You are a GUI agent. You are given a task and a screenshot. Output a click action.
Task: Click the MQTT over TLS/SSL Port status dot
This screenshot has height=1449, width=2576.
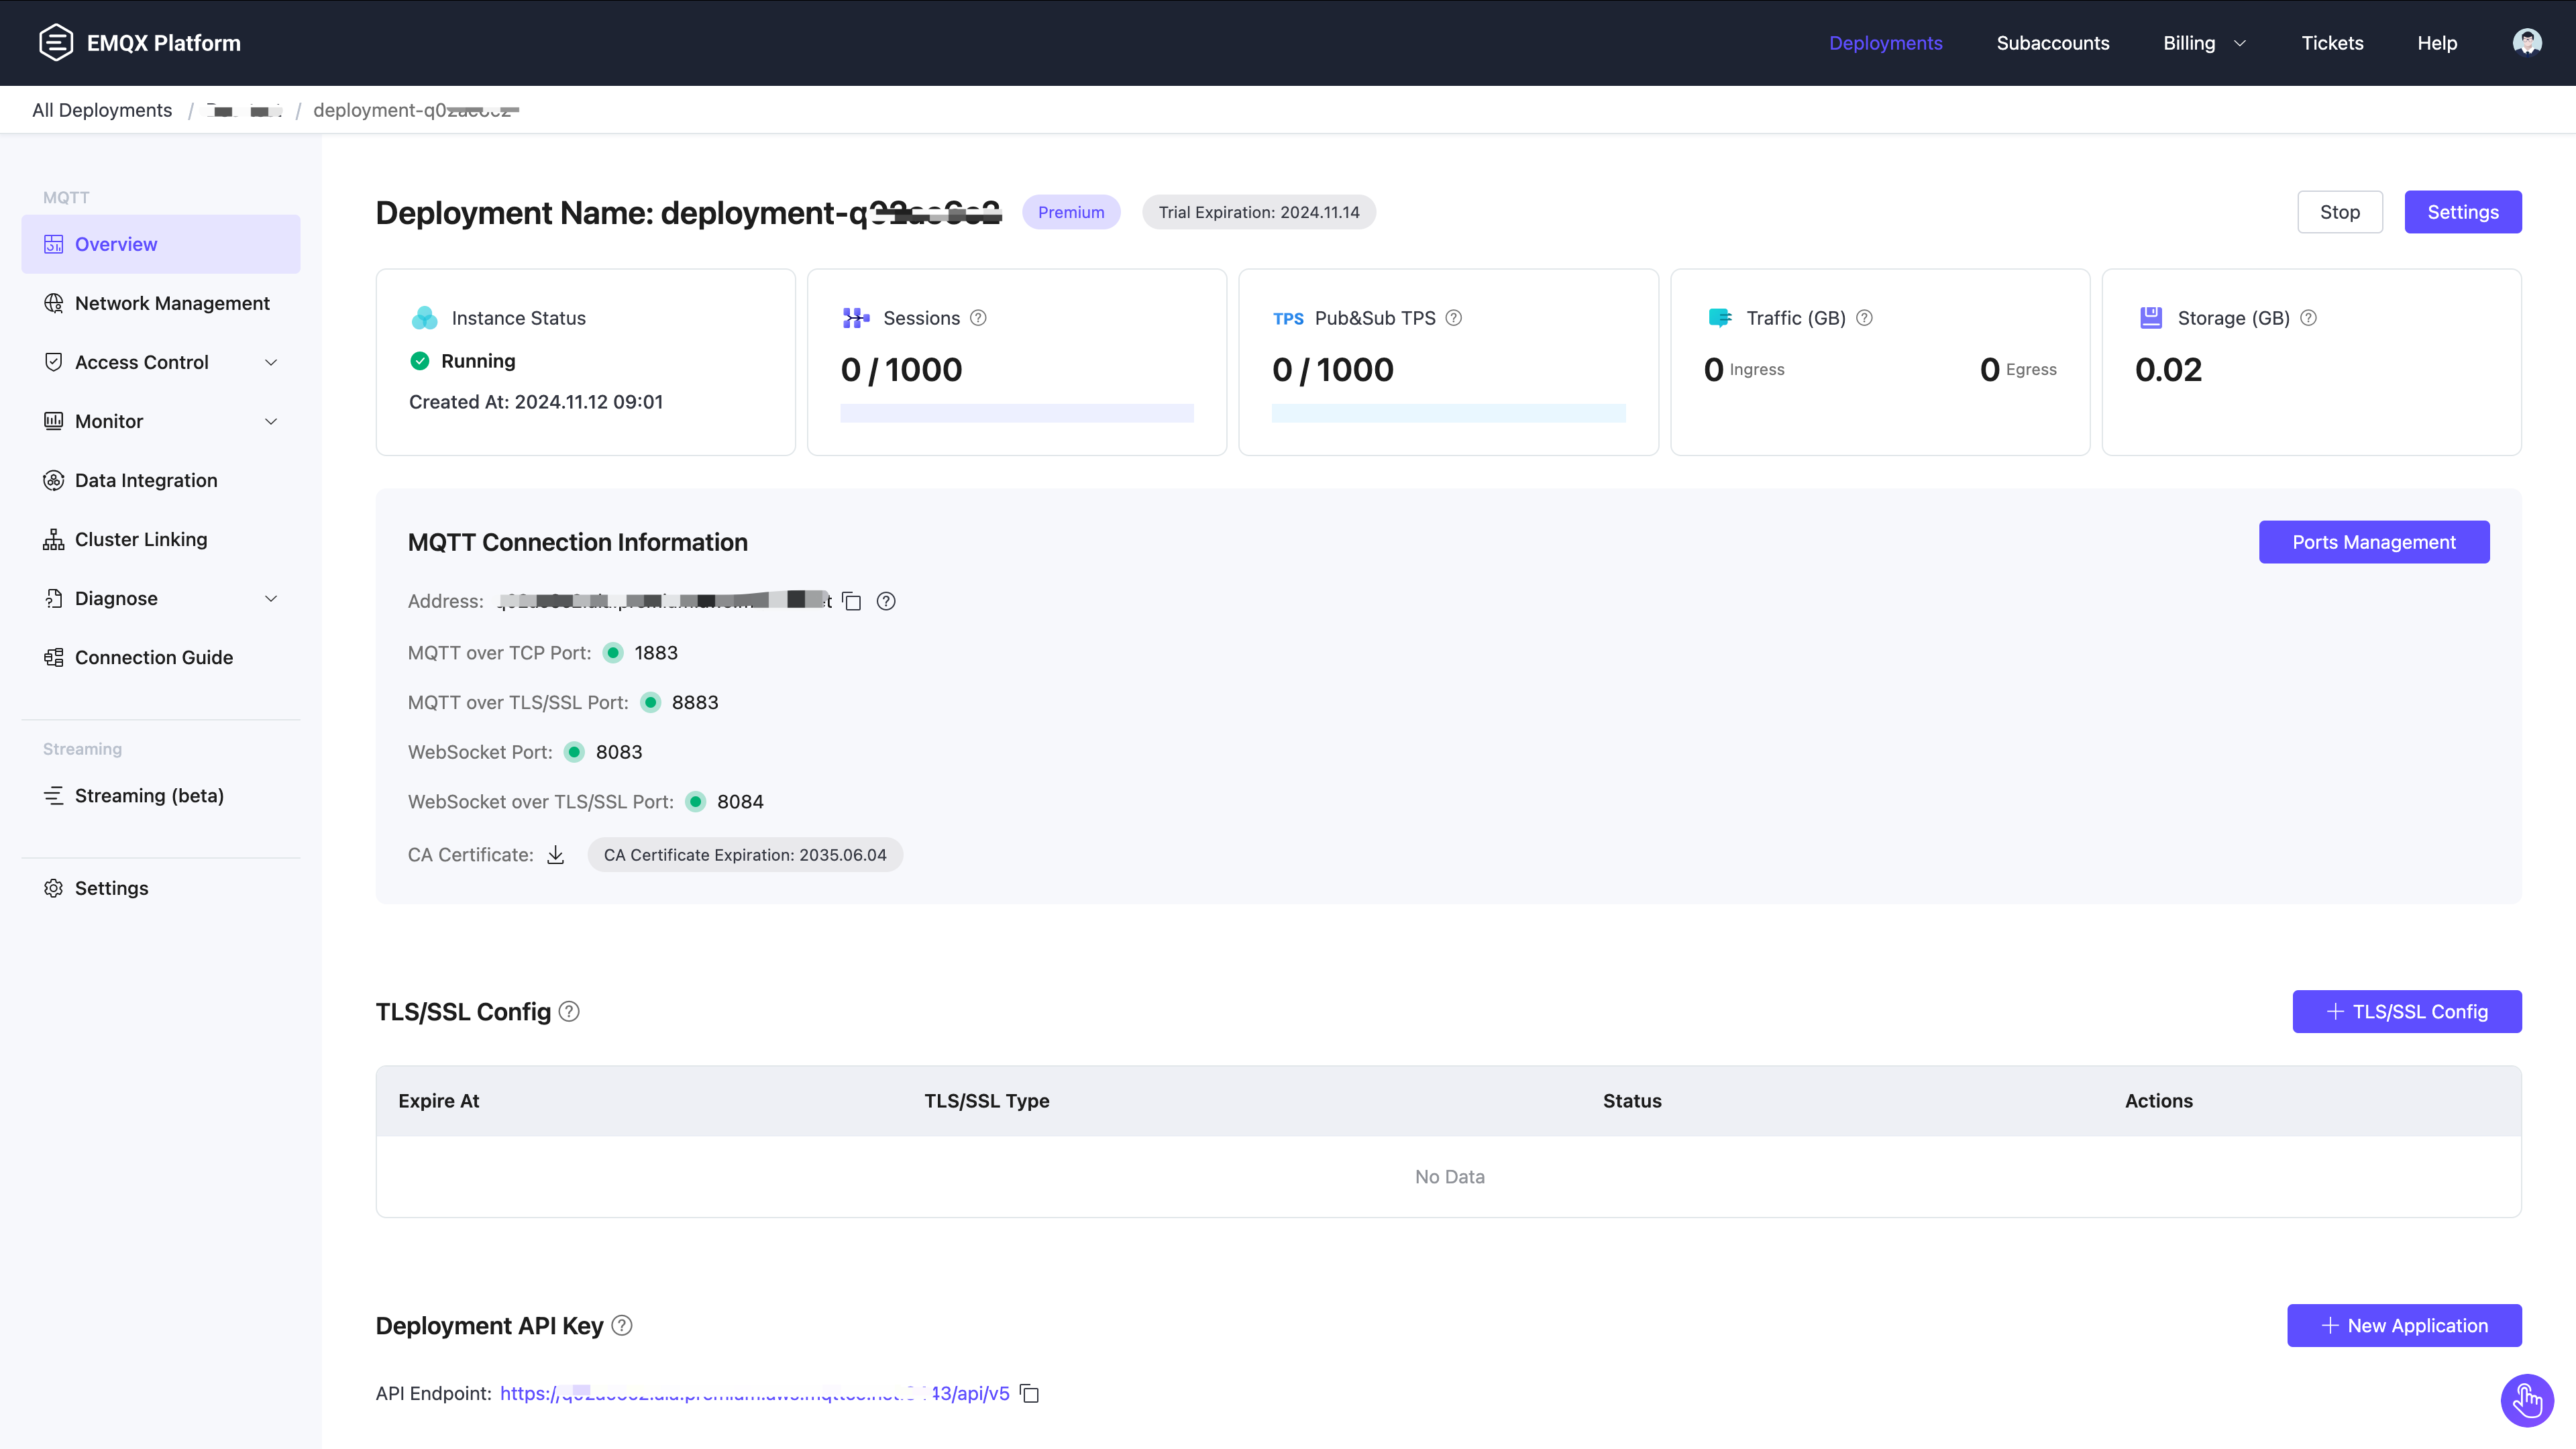coord(651,703)
